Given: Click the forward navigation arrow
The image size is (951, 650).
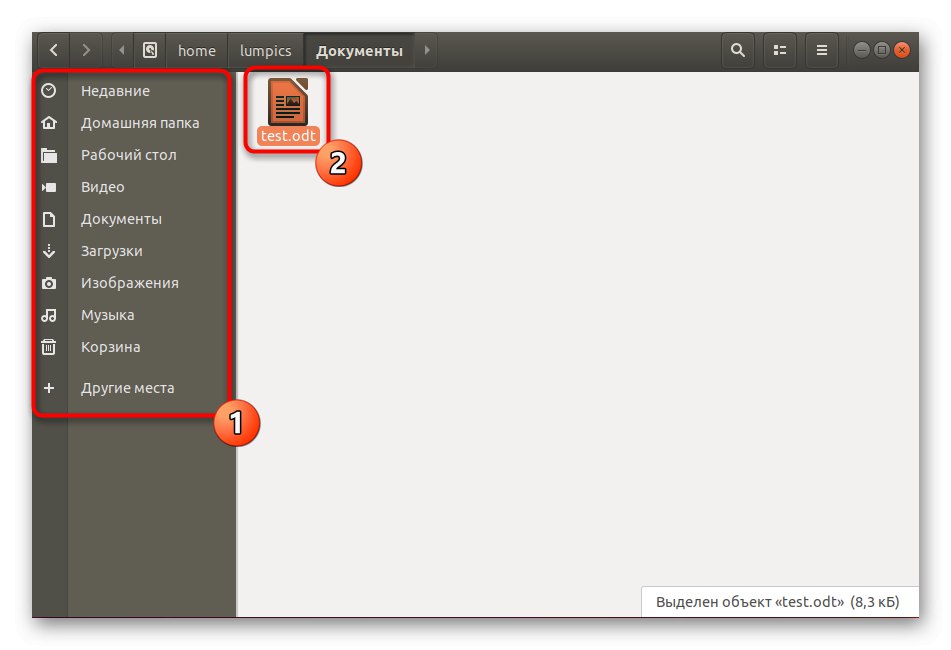Looking at the screenshot, I should click(87, 50).
